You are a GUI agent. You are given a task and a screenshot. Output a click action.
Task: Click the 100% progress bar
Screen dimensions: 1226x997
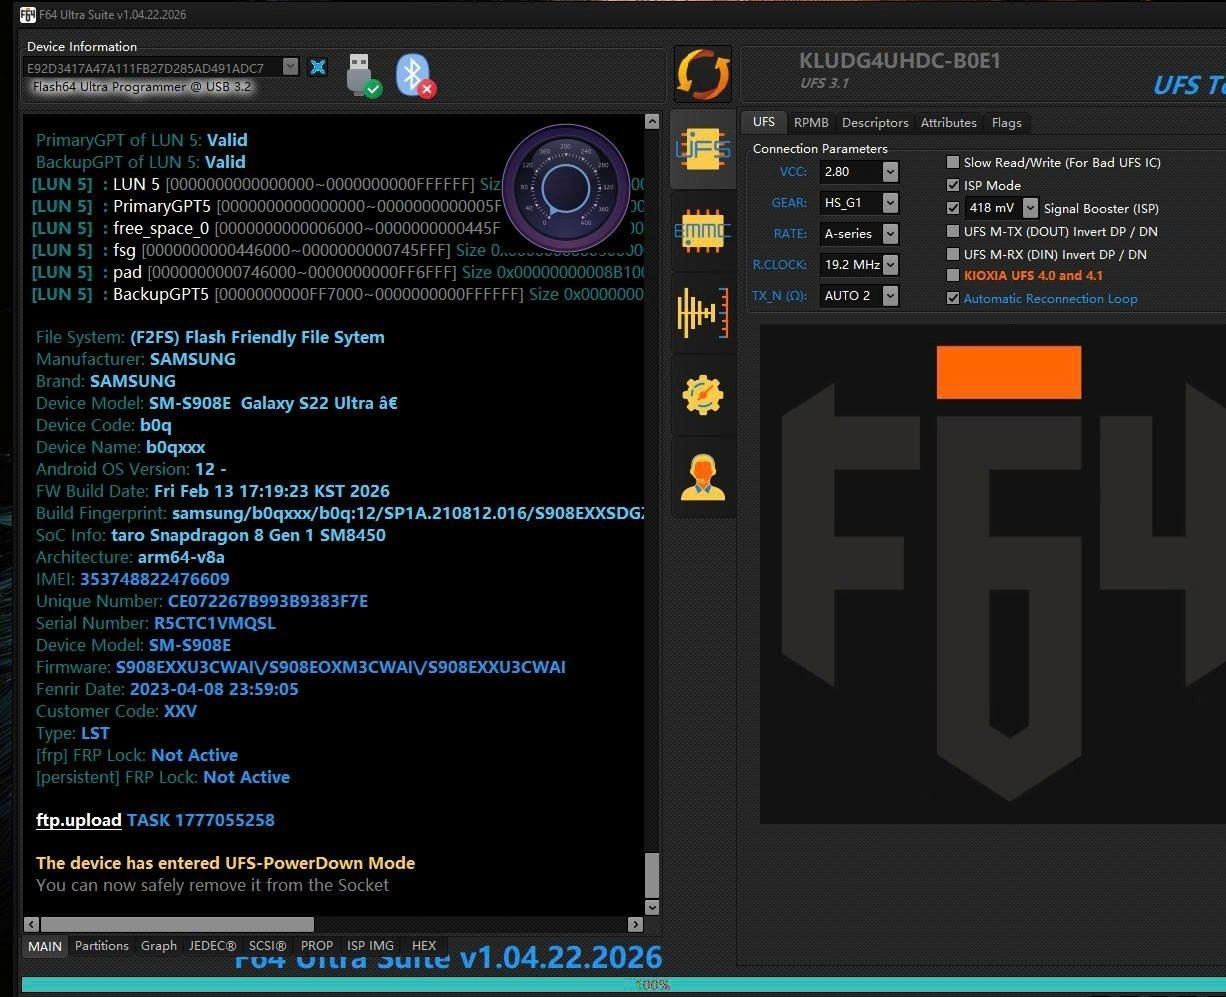(624, 985)
